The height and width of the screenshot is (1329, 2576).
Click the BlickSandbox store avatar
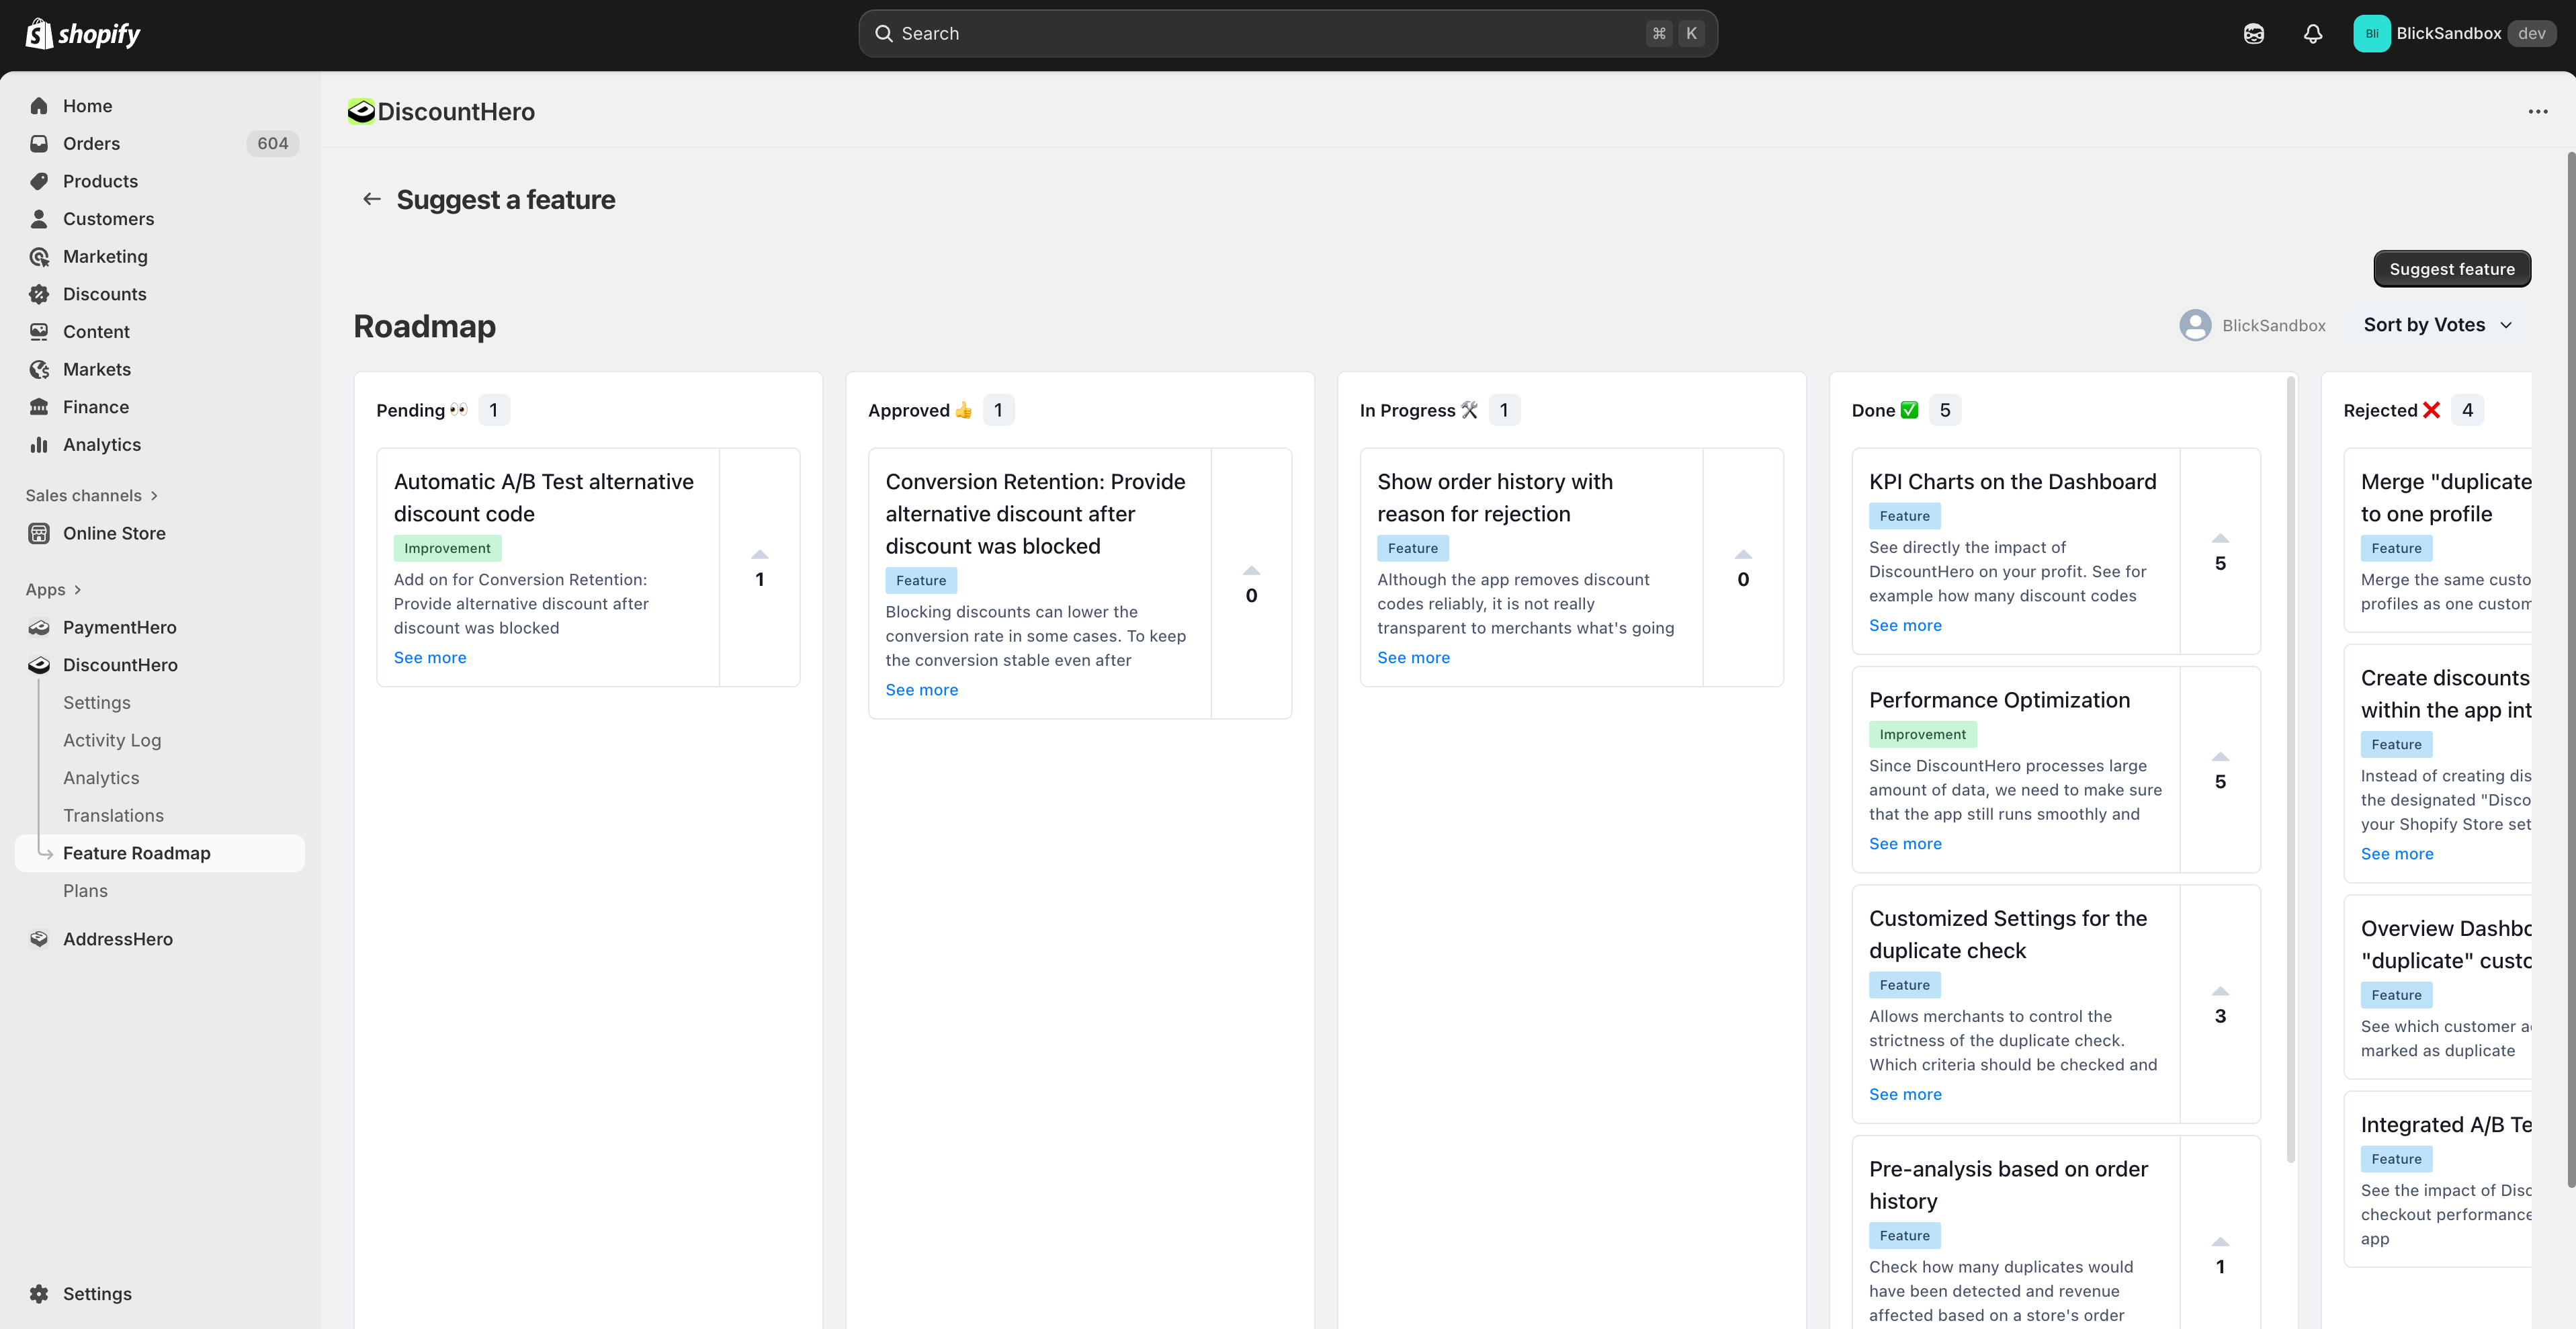[x=2371, y=34]
